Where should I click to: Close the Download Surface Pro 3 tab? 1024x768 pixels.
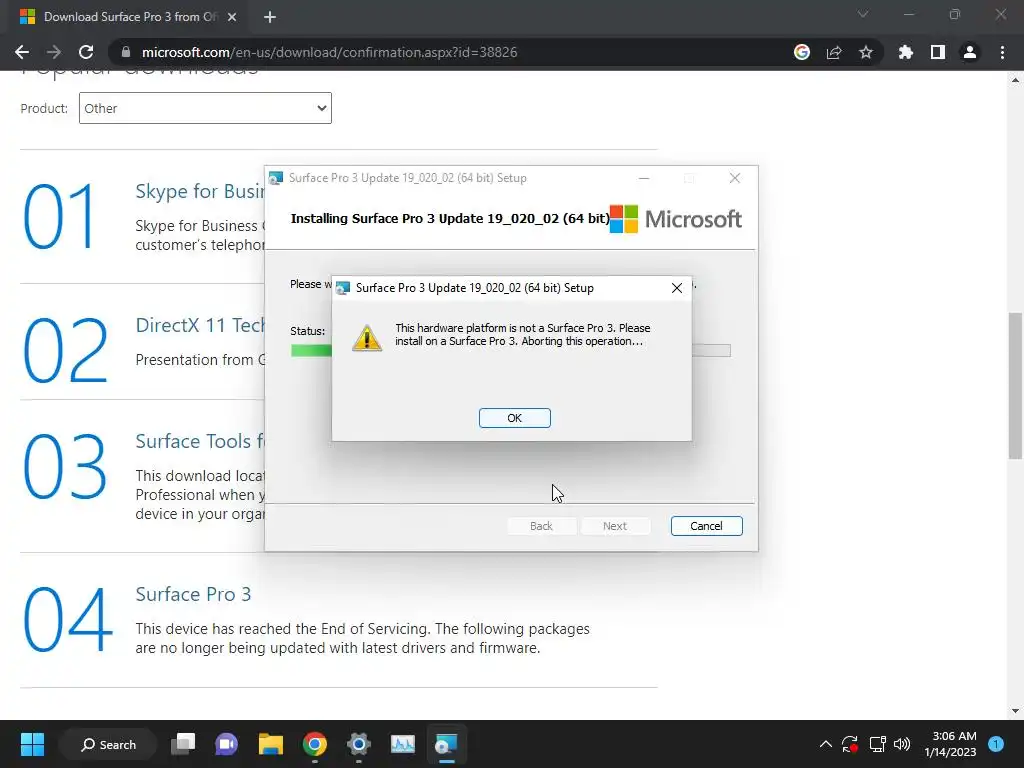232,17
